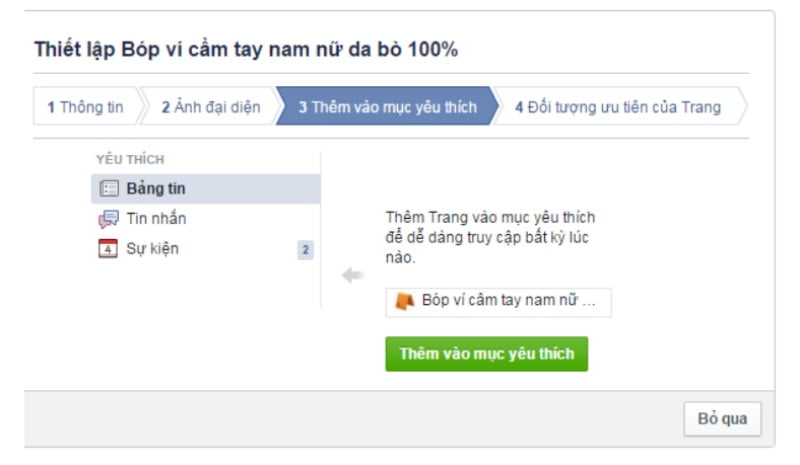The image size is (800, 465).
Task: Open the Tin nhắn label in the sidebar
Action: click(x=156, y=219)
